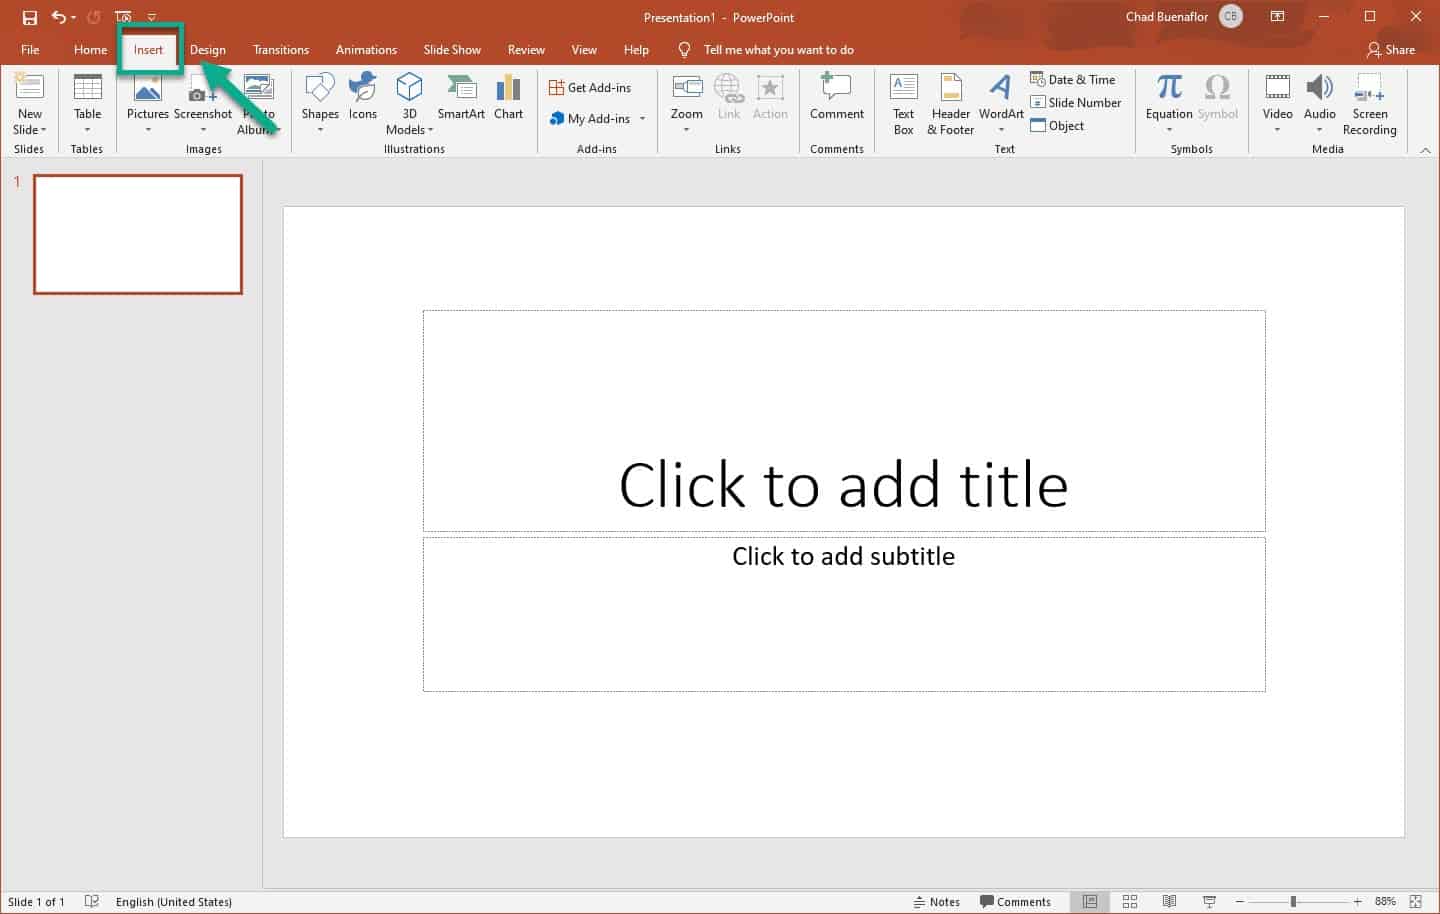The width and height of the screenshot is (1440, 914).
Task: Select the slide 1 thumbnail
Action: [x=138, y=234]
